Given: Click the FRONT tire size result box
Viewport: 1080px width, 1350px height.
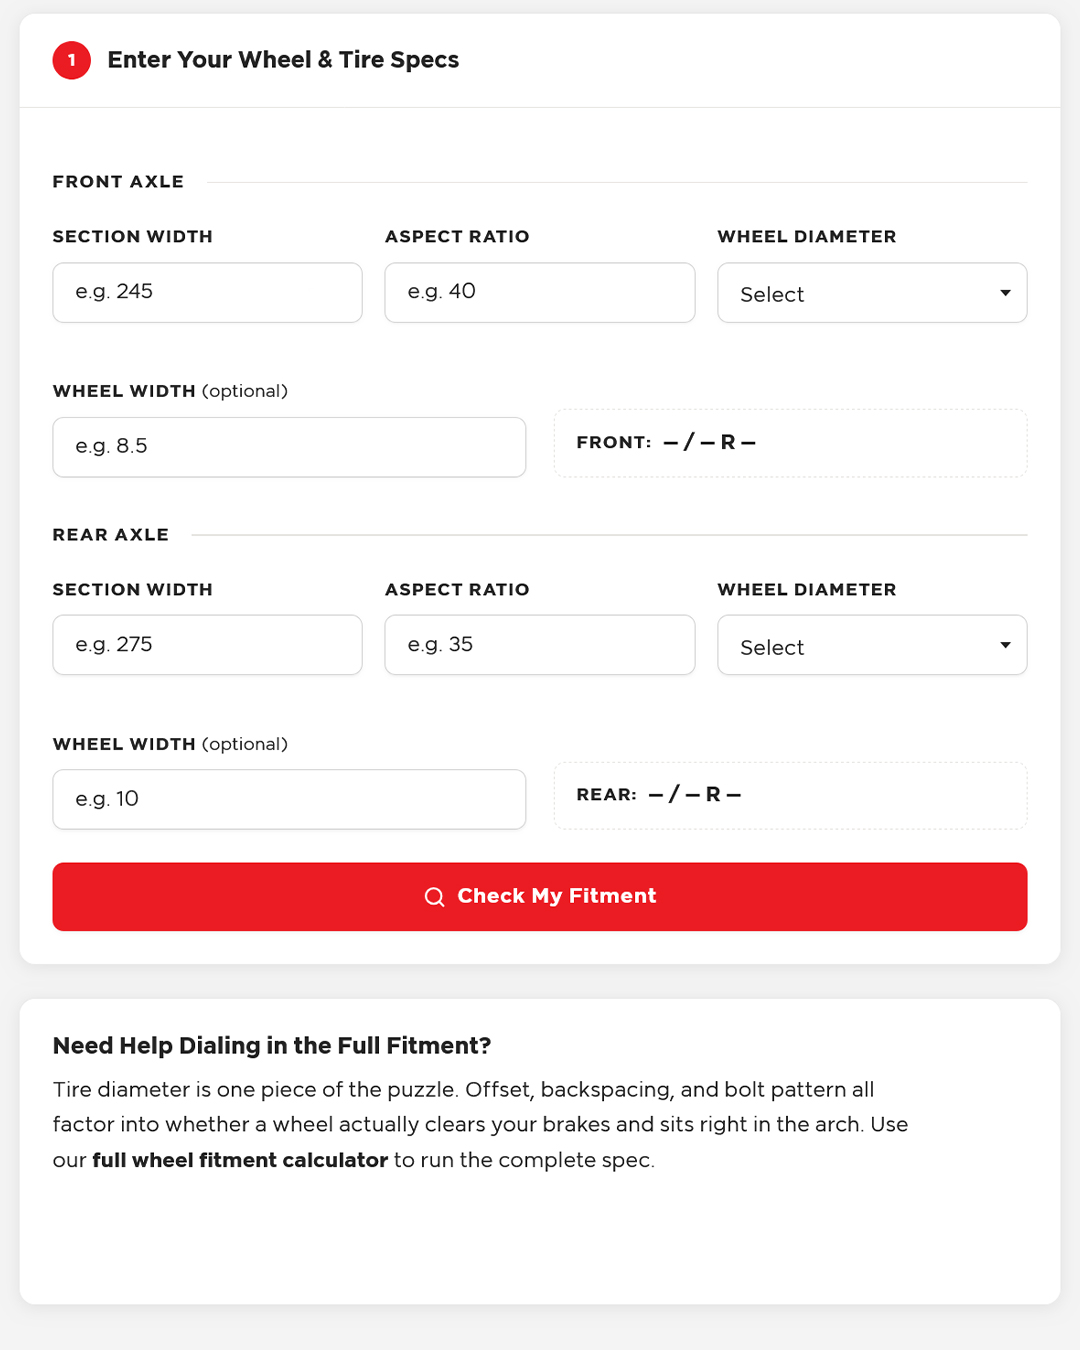Looking at the screenshot, I should tap(790, 443).
